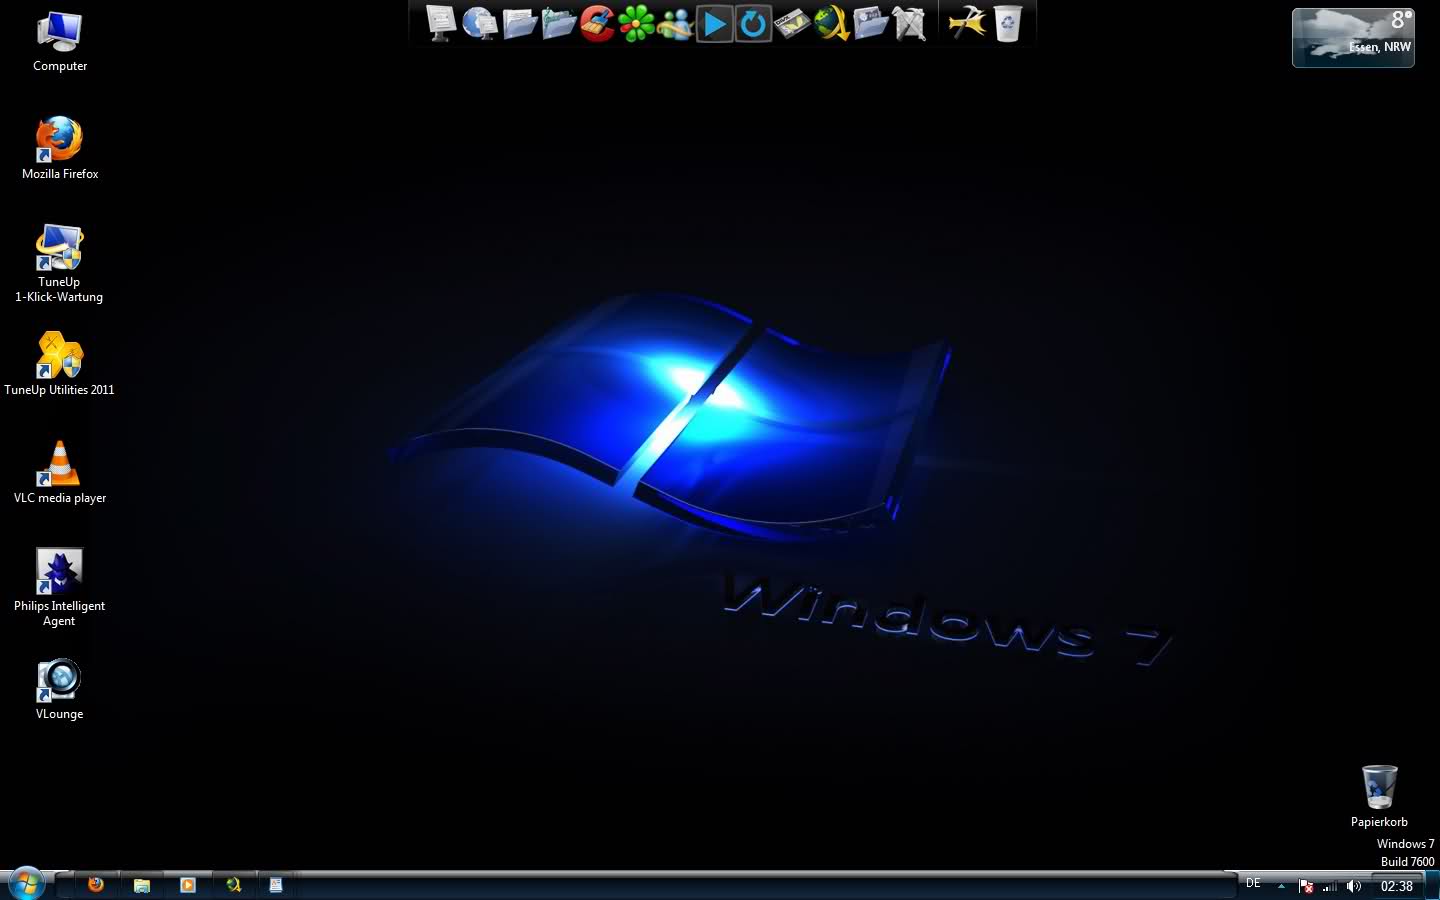Open Windows Live Messenger in the dock
Screen dimensions: 1440x900
coord(675,23)
